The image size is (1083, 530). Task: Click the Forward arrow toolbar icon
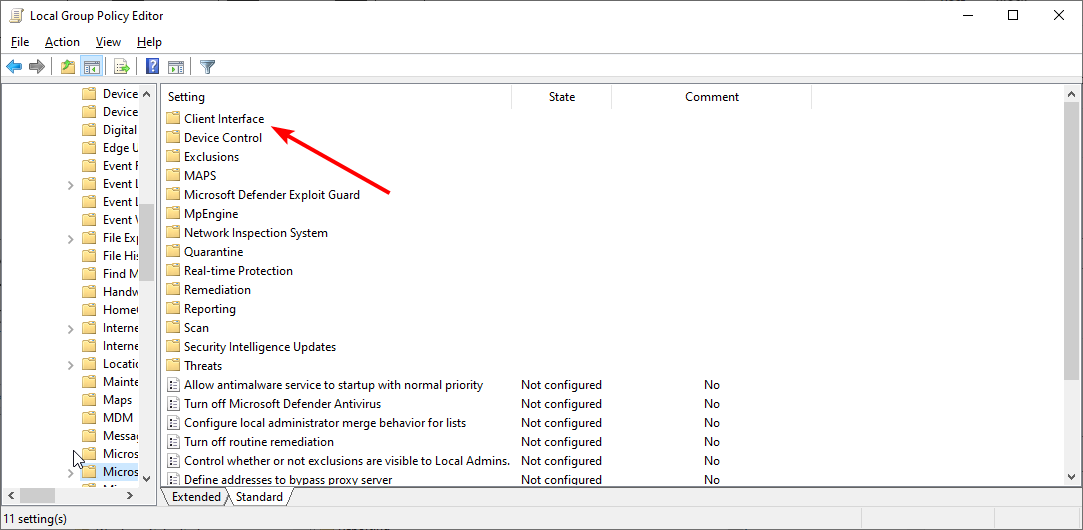[x=37, y=66]
